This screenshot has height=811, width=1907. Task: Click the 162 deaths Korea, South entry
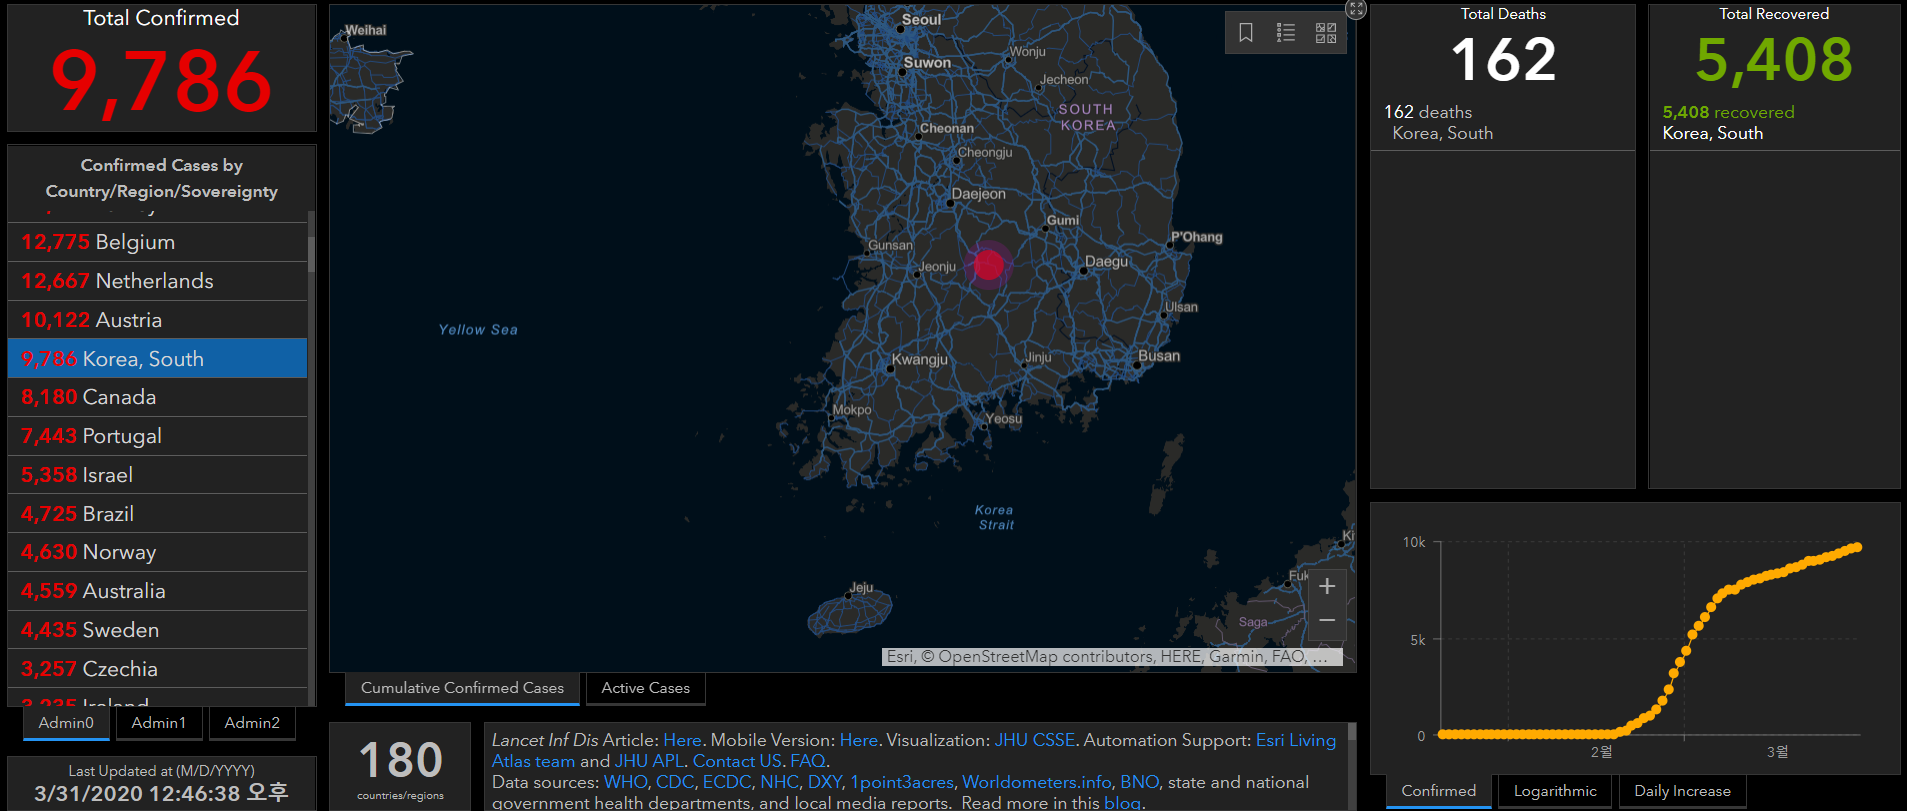point(1502,122)
